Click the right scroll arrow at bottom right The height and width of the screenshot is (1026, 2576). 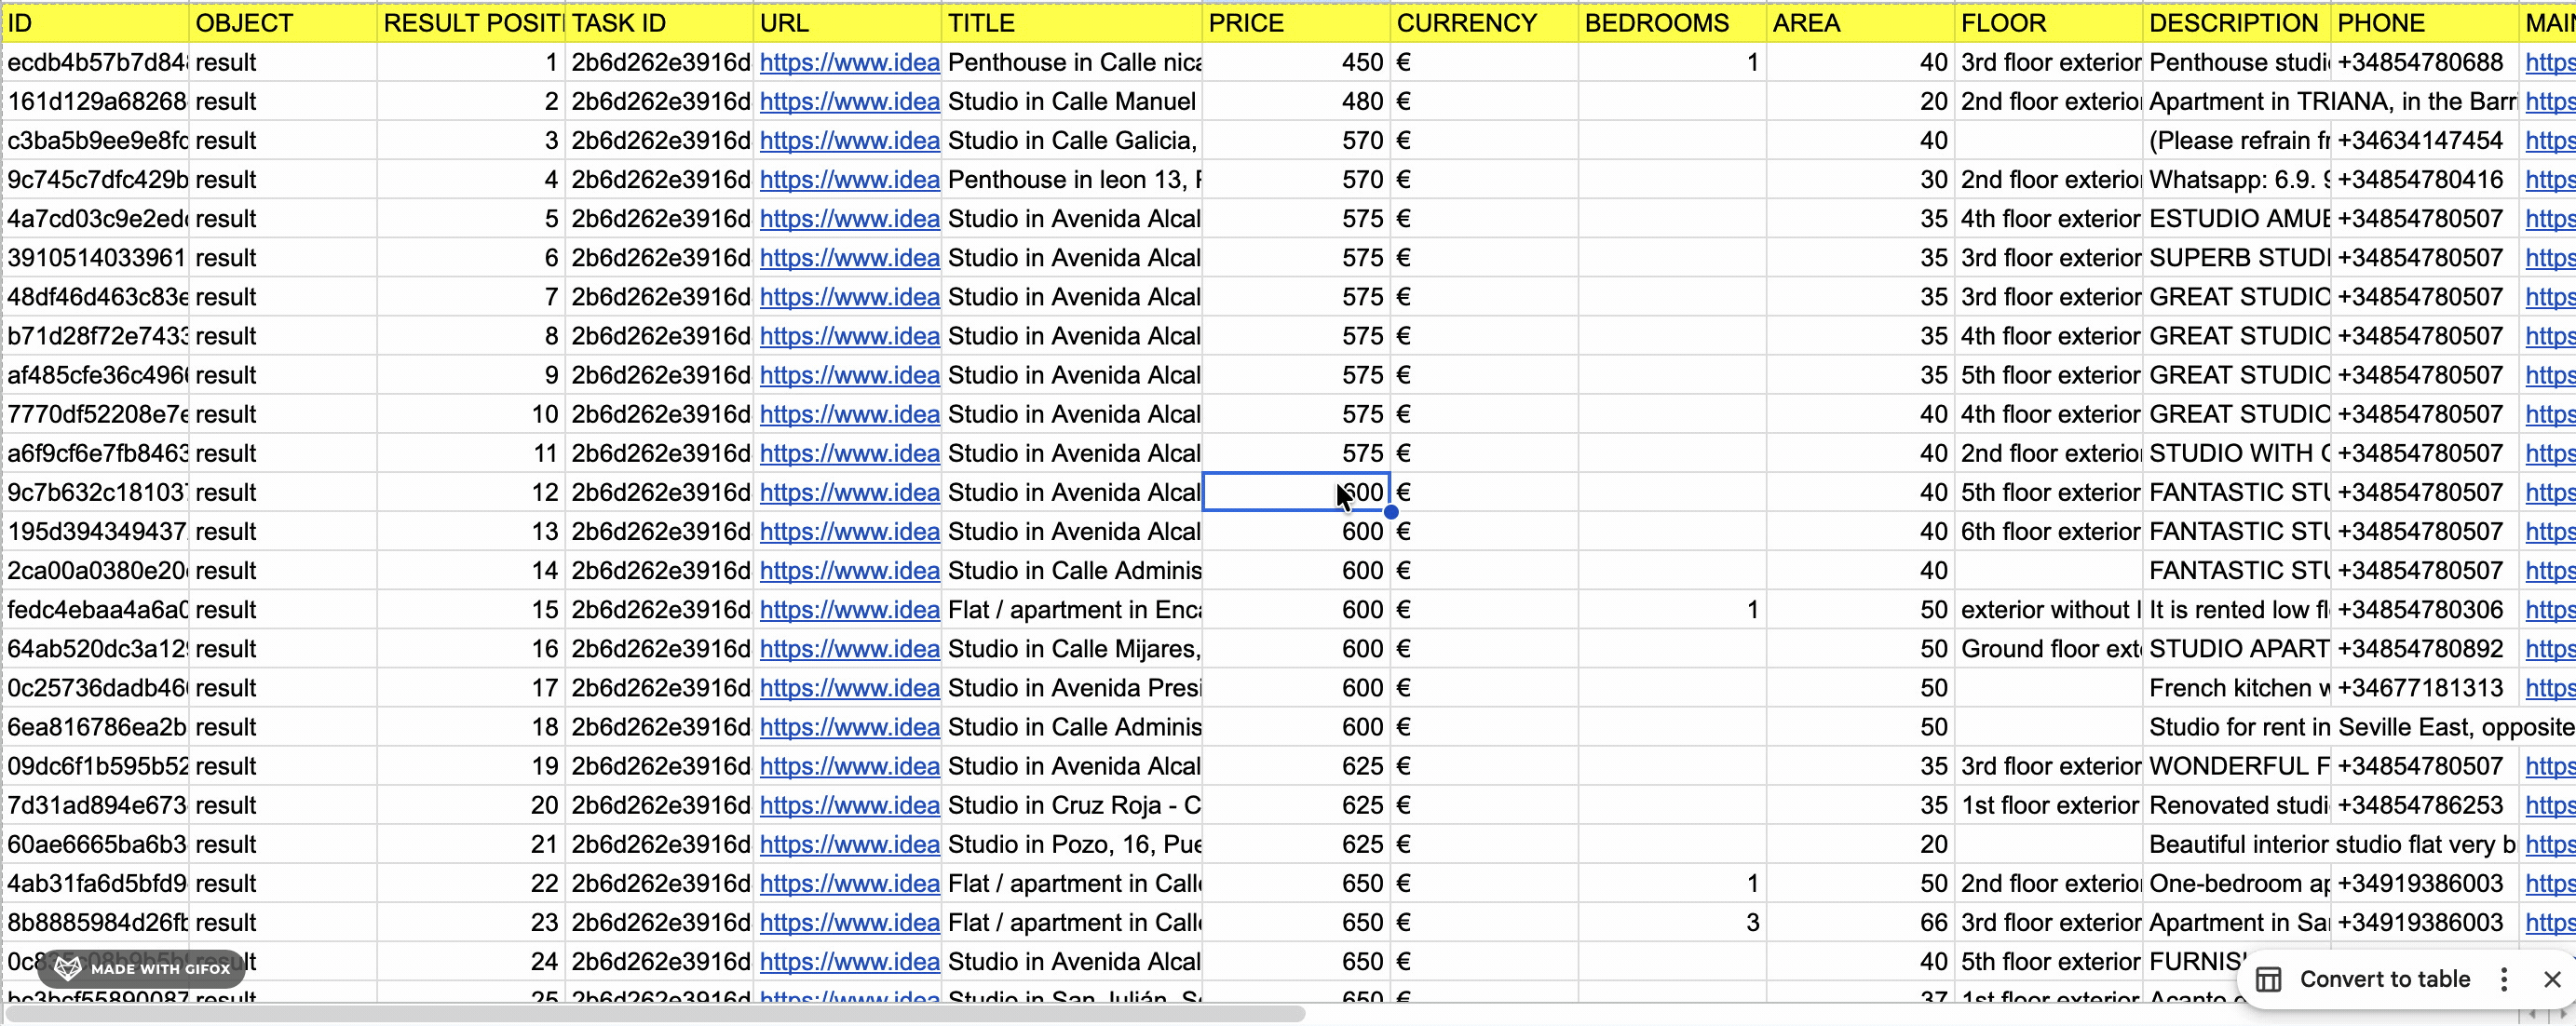coord(2560,1016)
